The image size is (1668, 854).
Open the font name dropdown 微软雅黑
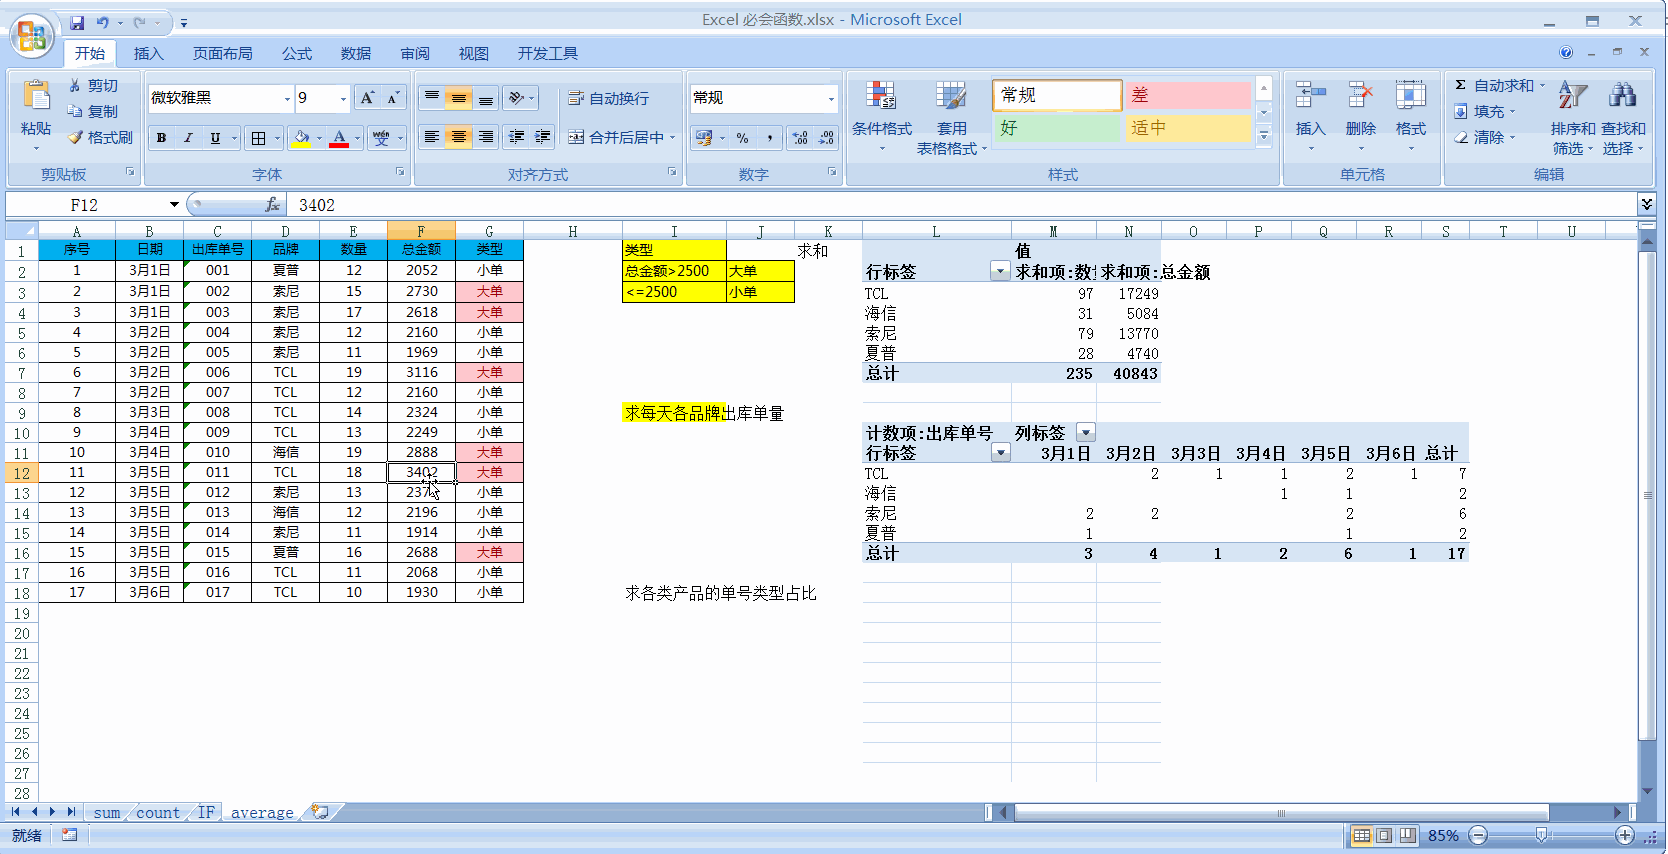pyautogui.click(x=287, y=98)
